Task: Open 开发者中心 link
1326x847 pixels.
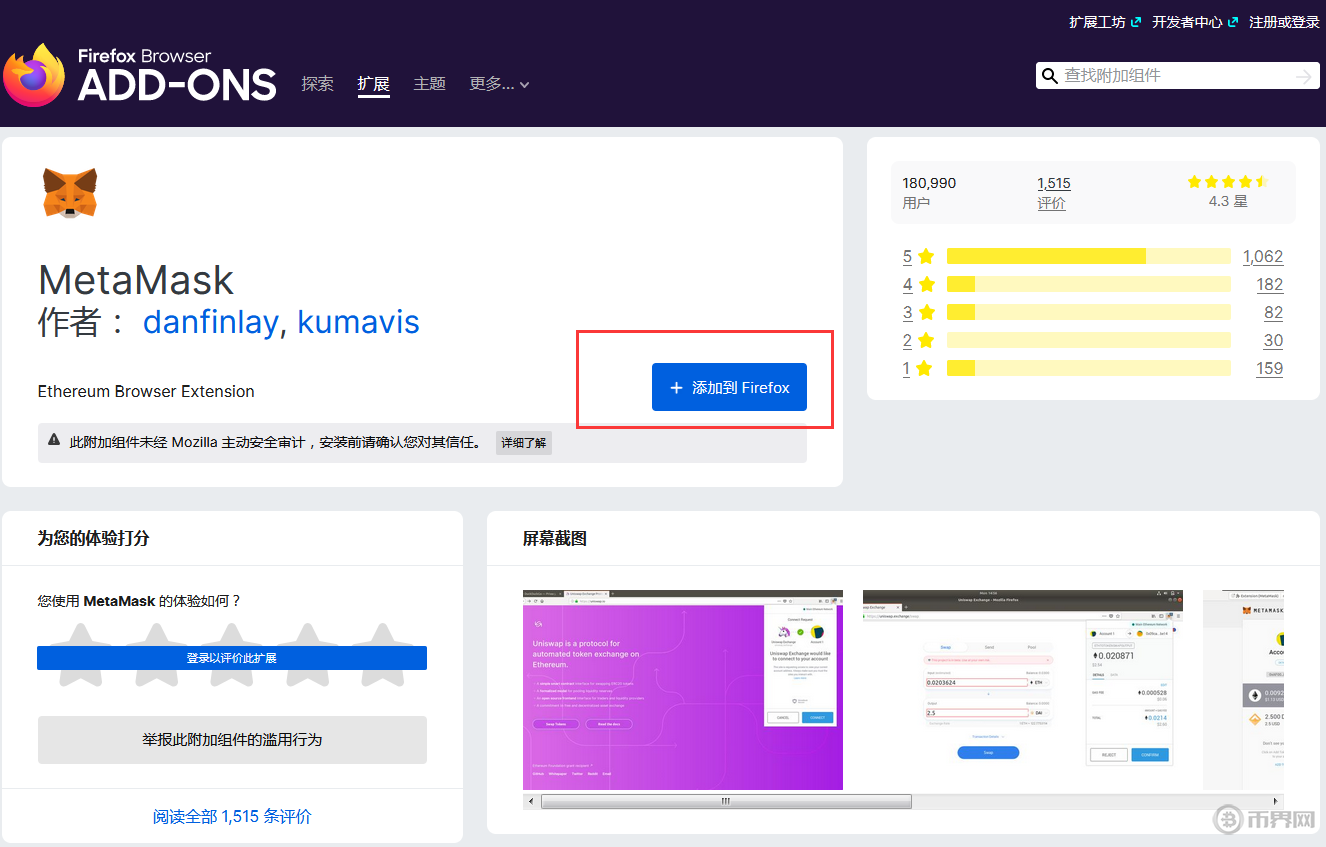Action: coord(1187,22)
